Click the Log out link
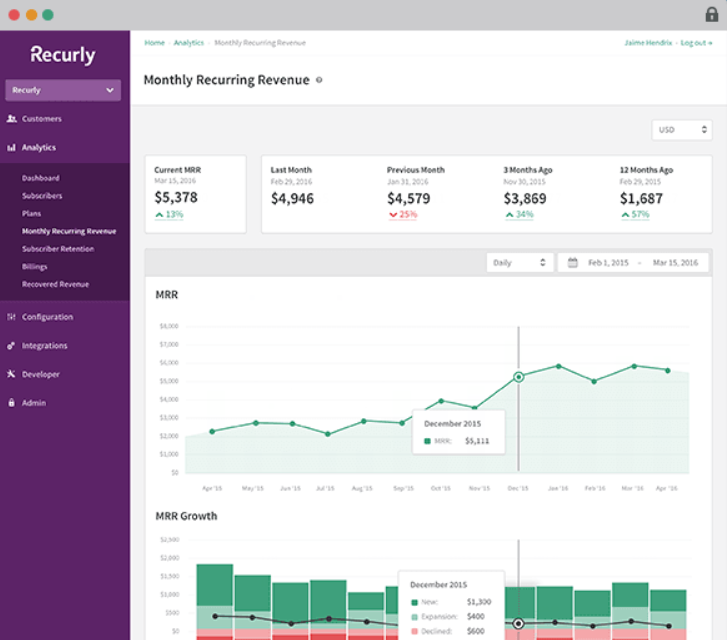Image resolution: width=727 pixels, height=640 pixels. 693,43
